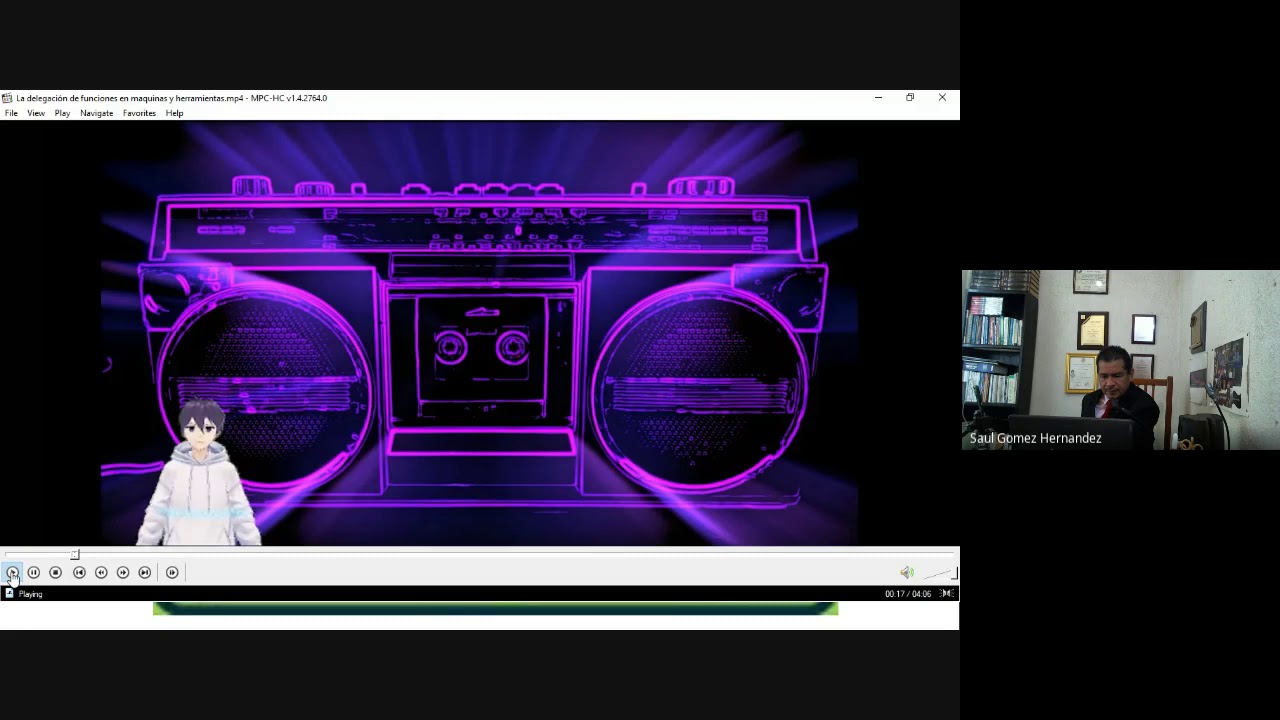Step forward one frame
The width and height of the screenshot is (1280, 720).
(x=172, y=572)
